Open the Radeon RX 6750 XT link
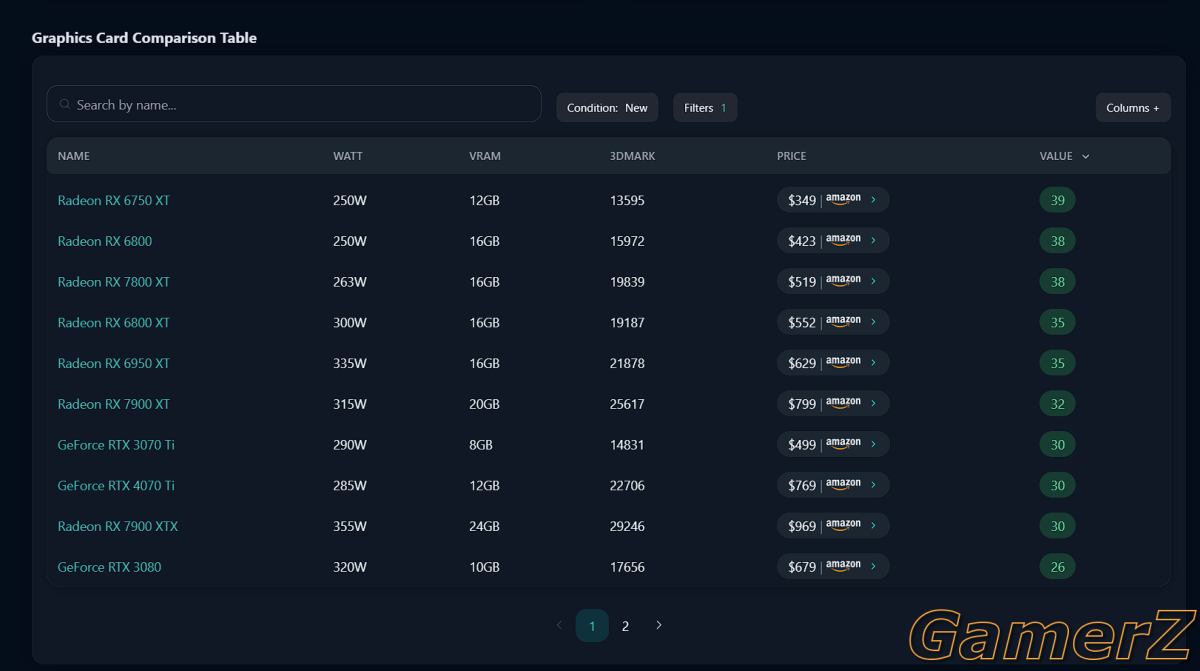 114,200
